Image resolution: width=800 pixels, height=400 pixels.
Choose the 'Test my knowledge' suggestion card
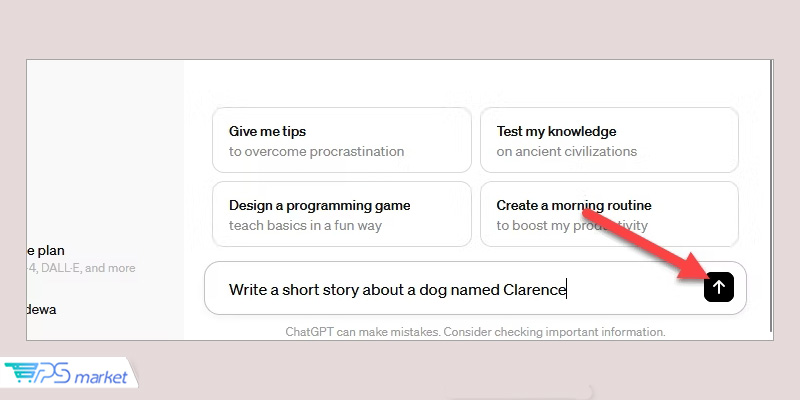609,140
